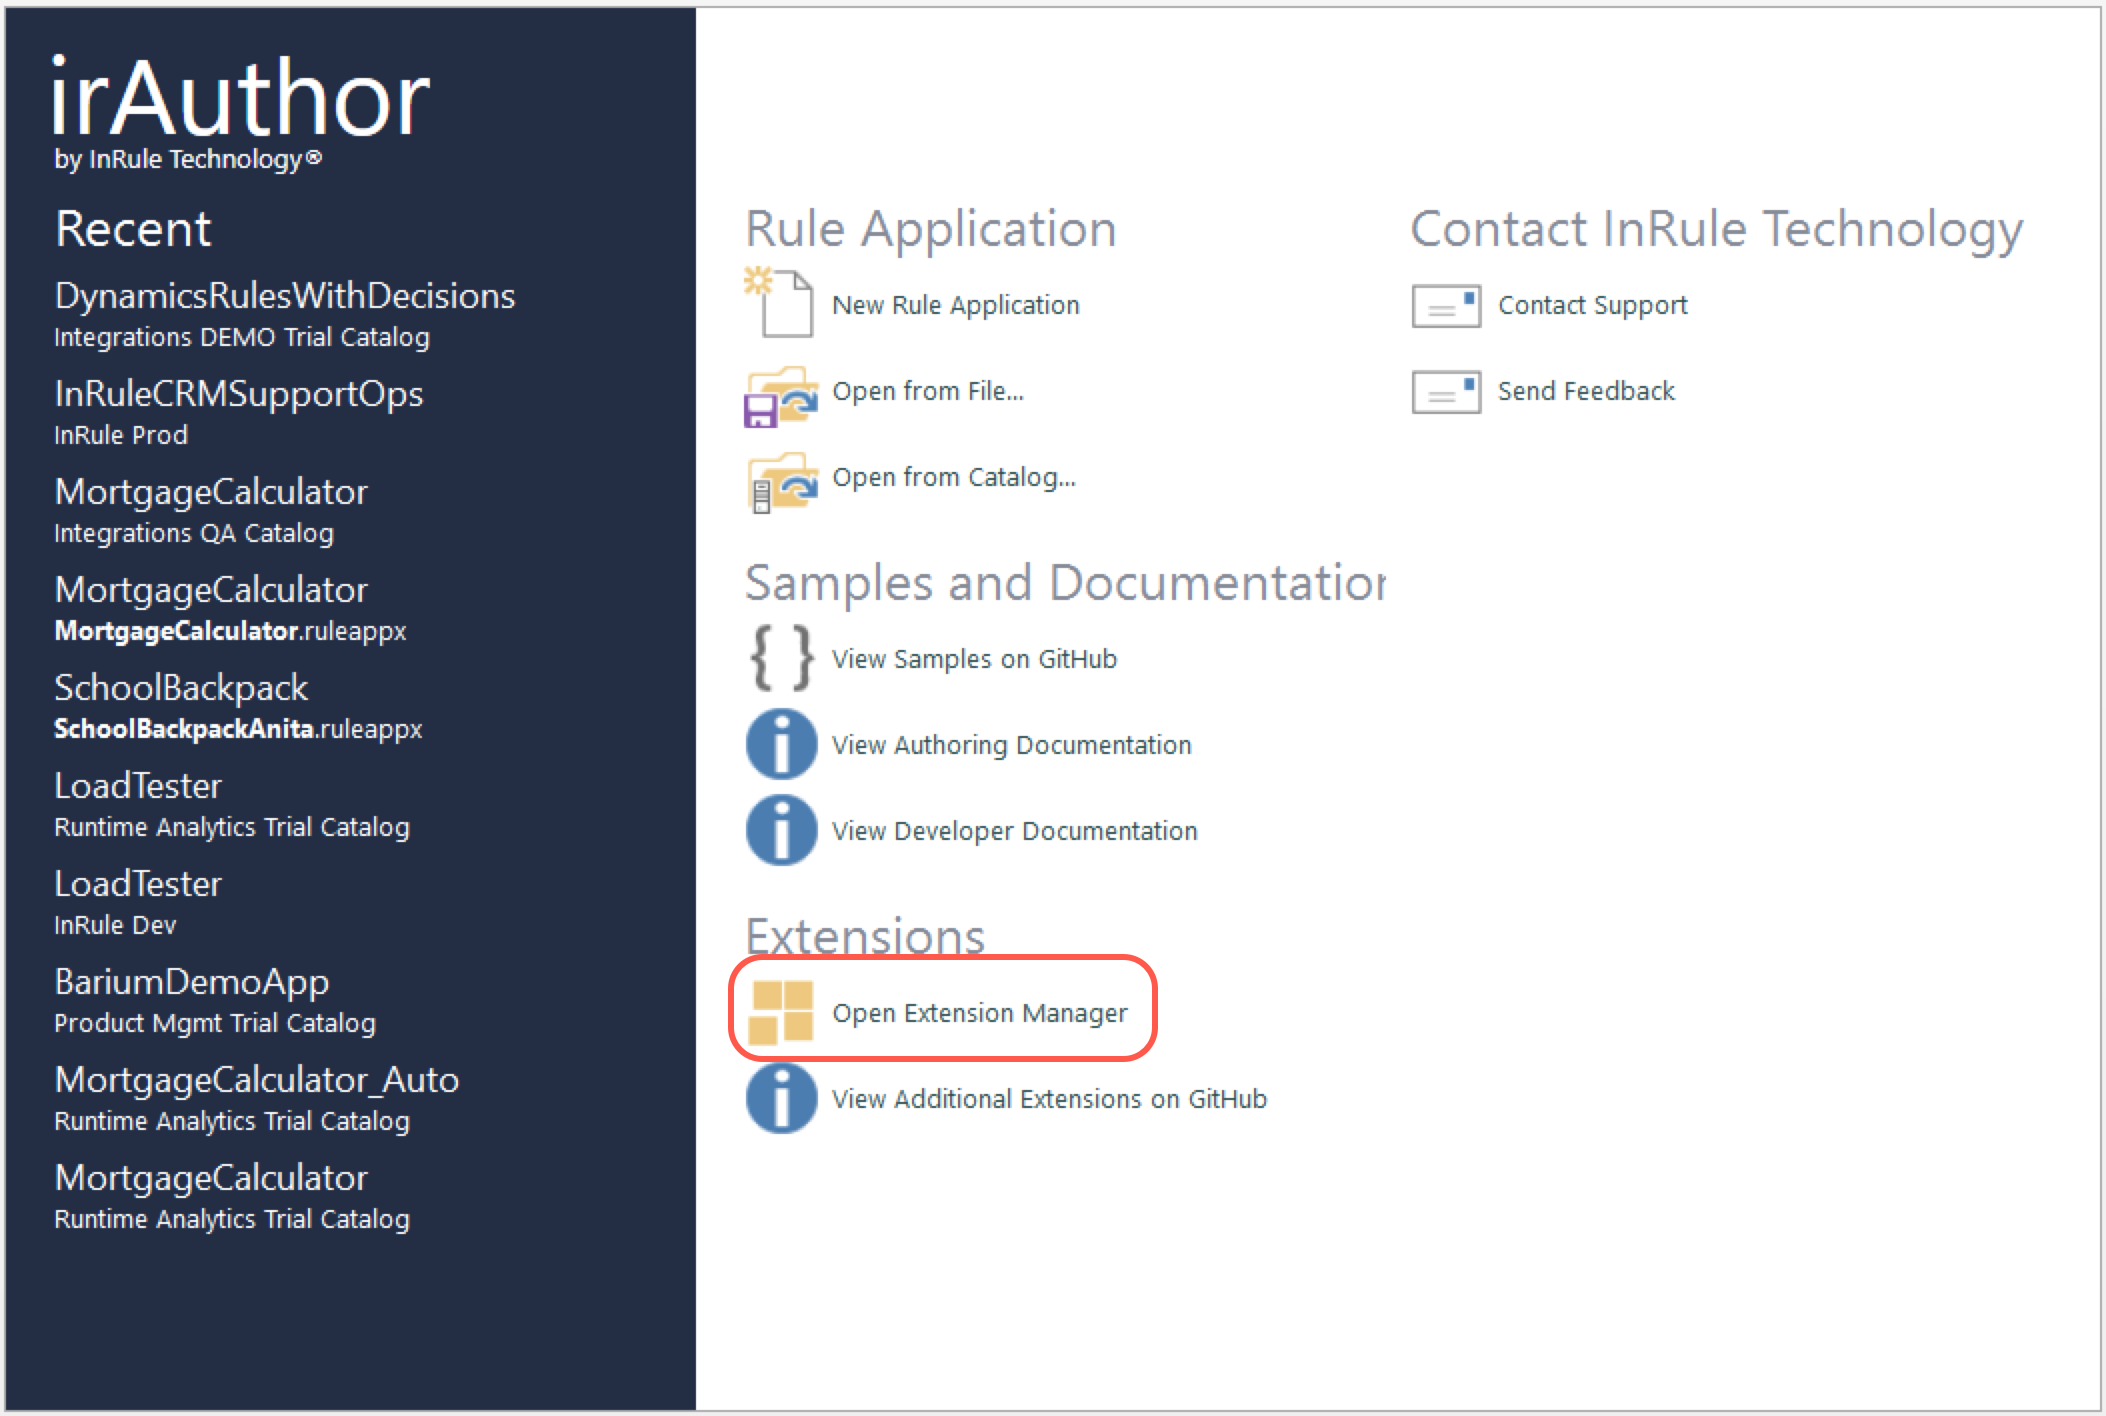Open the DynamicsRulesWithDecisions recent item
2106x1416 pixels.
[x=285, y=296]
